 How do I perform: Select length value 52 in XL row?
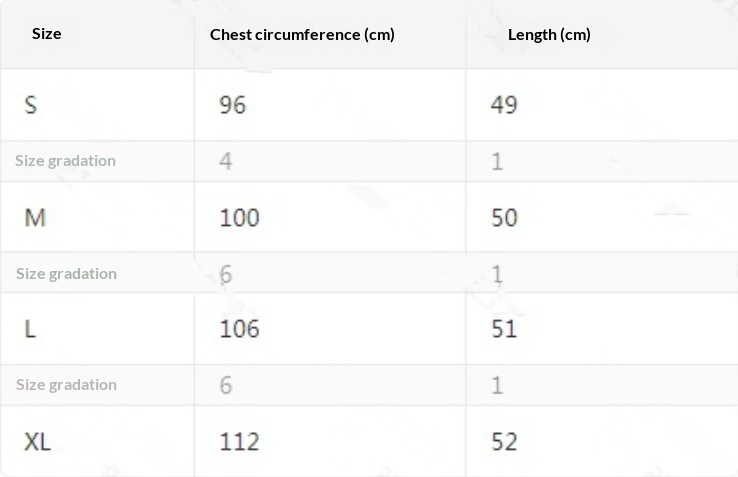[x=504, y=441]
